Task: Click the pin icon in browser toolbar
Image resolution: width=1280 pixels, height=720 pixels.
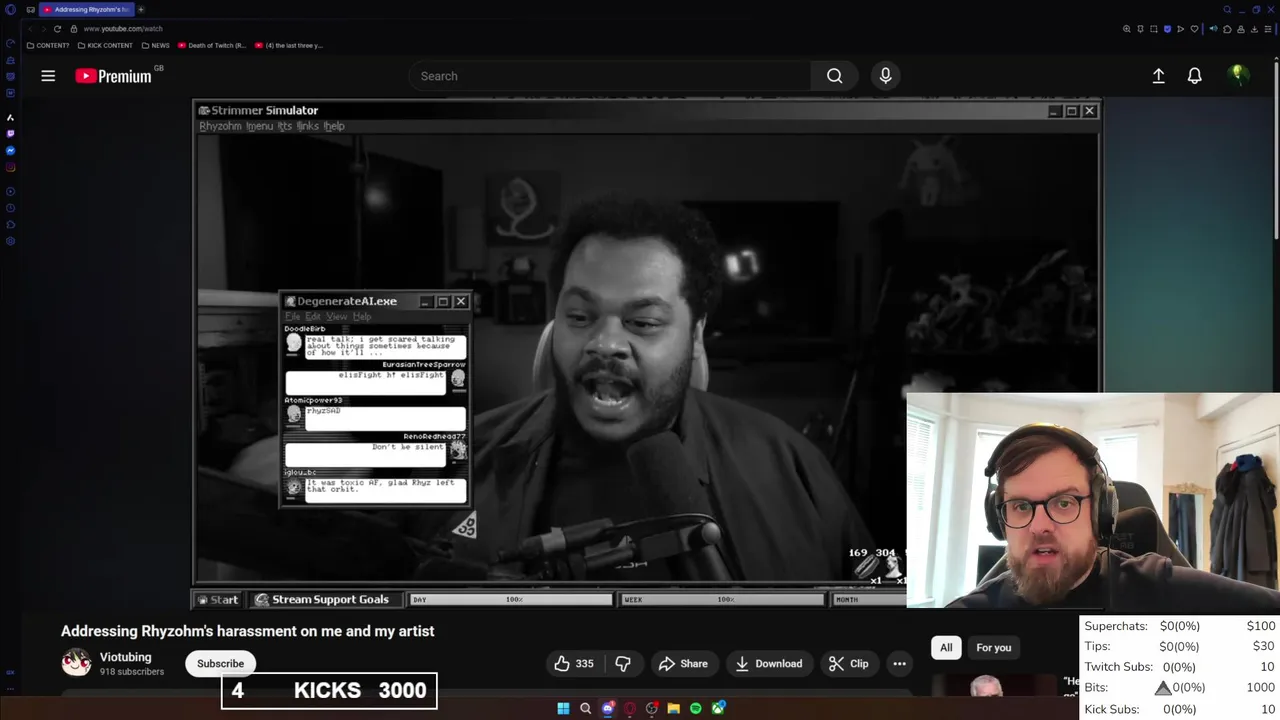Action: [x=1140, y=29]
